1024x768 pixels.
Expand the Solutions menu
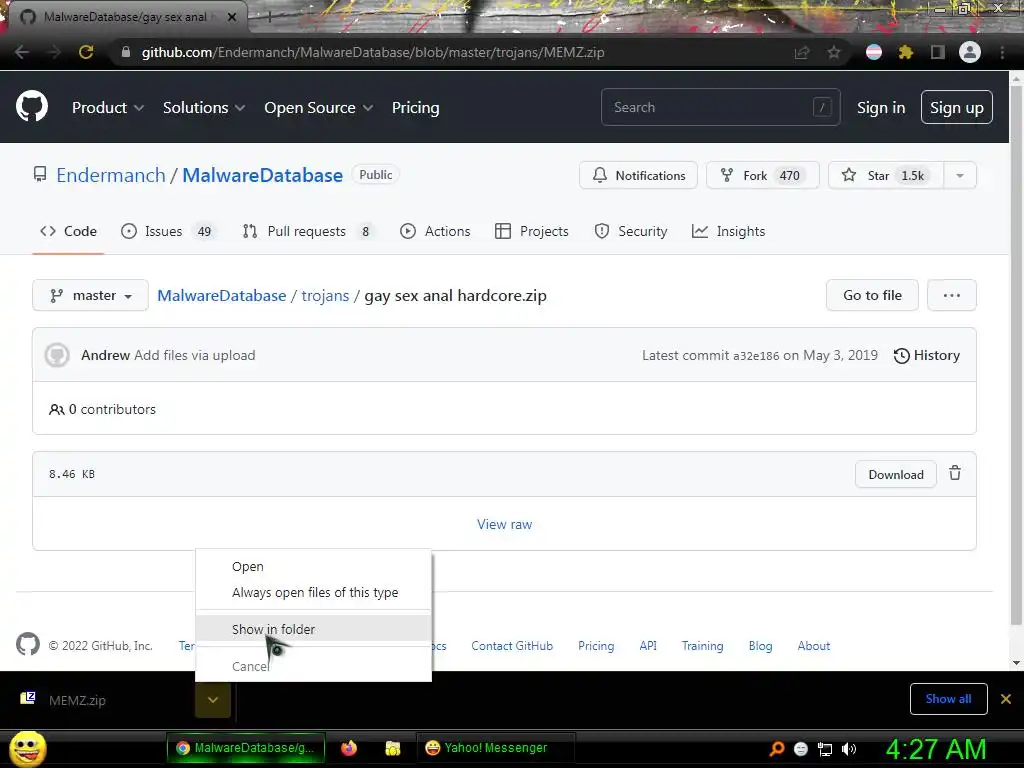204,108
